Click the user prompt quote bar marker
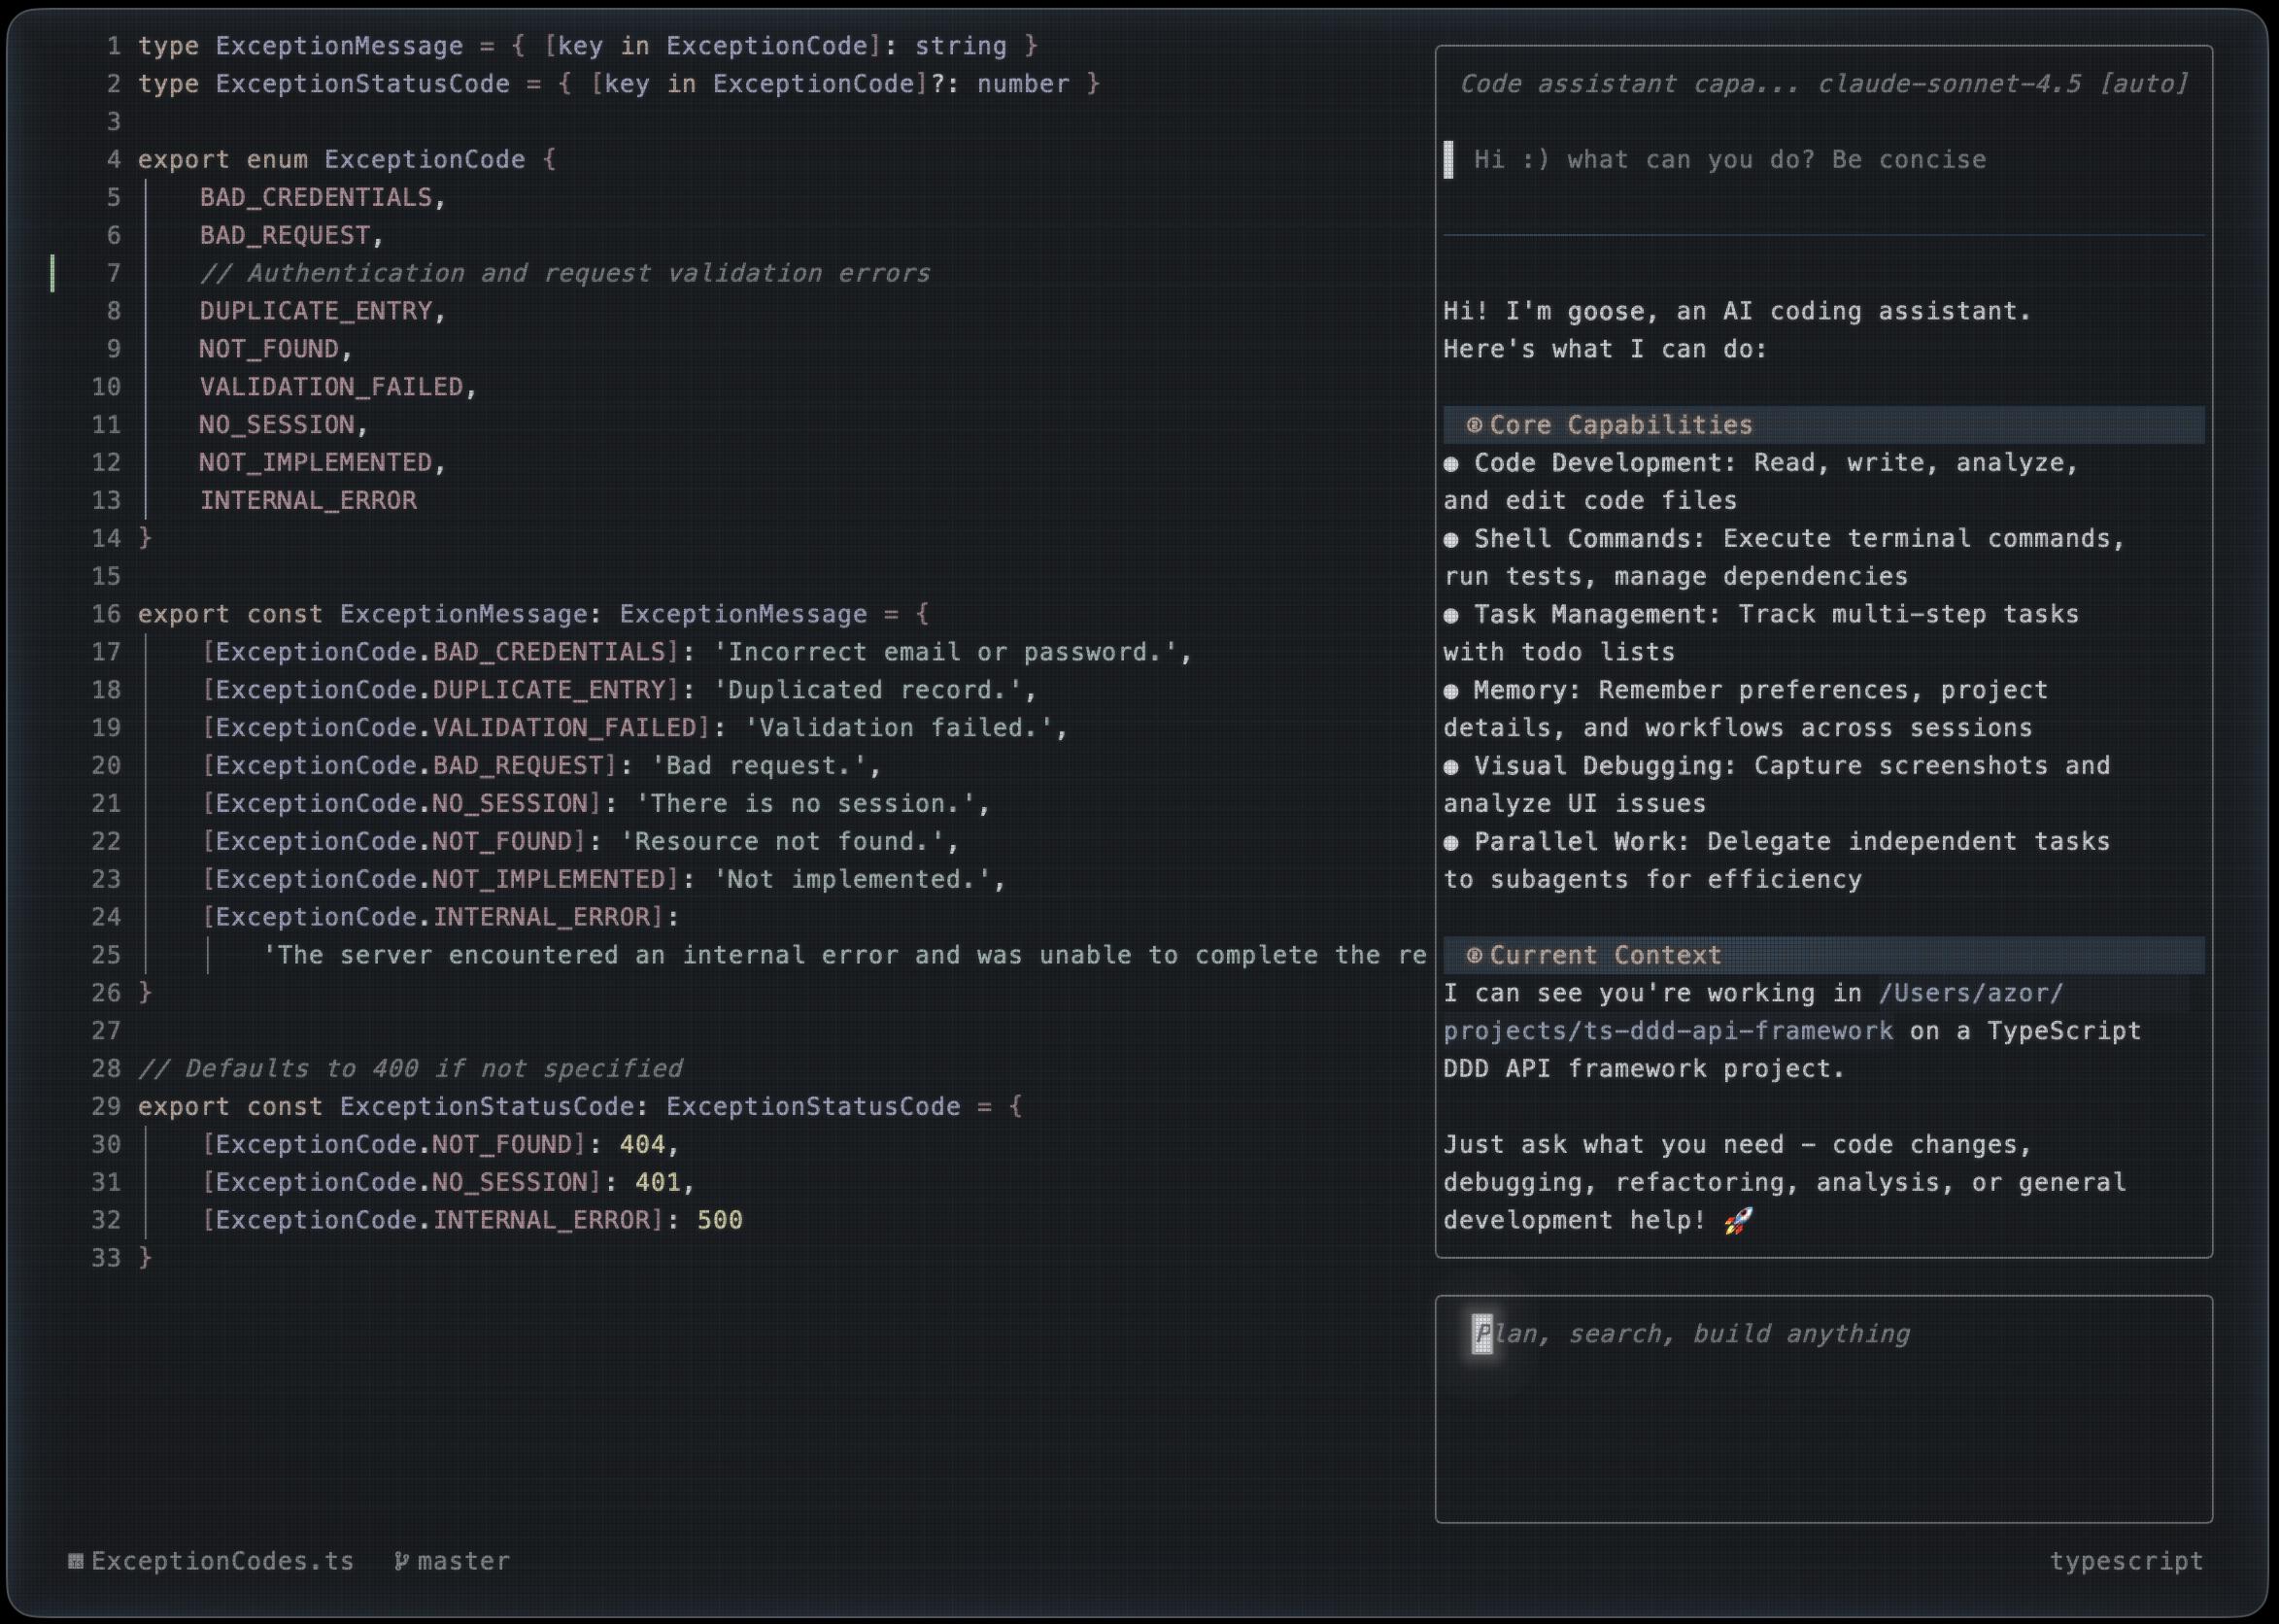Image resolution: width=2279 pixels, height=1624 pixels. (x=1448, y=160)
